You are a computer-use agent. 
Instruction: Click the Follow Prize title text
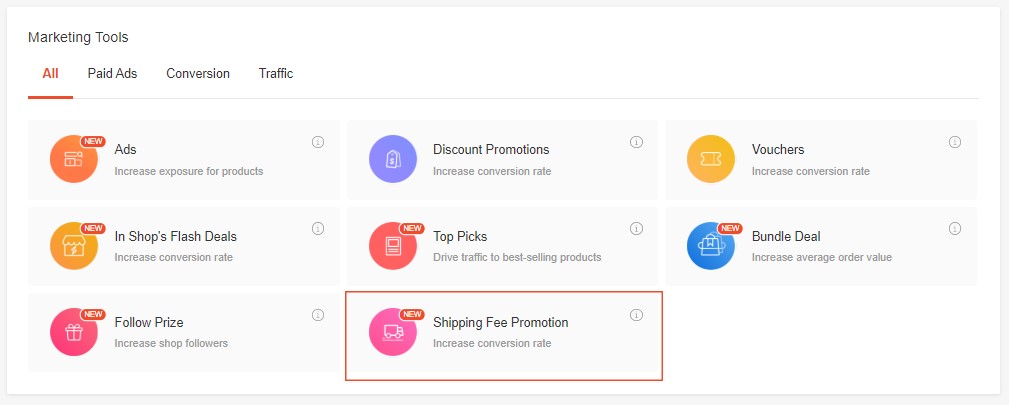pos(149,322)
